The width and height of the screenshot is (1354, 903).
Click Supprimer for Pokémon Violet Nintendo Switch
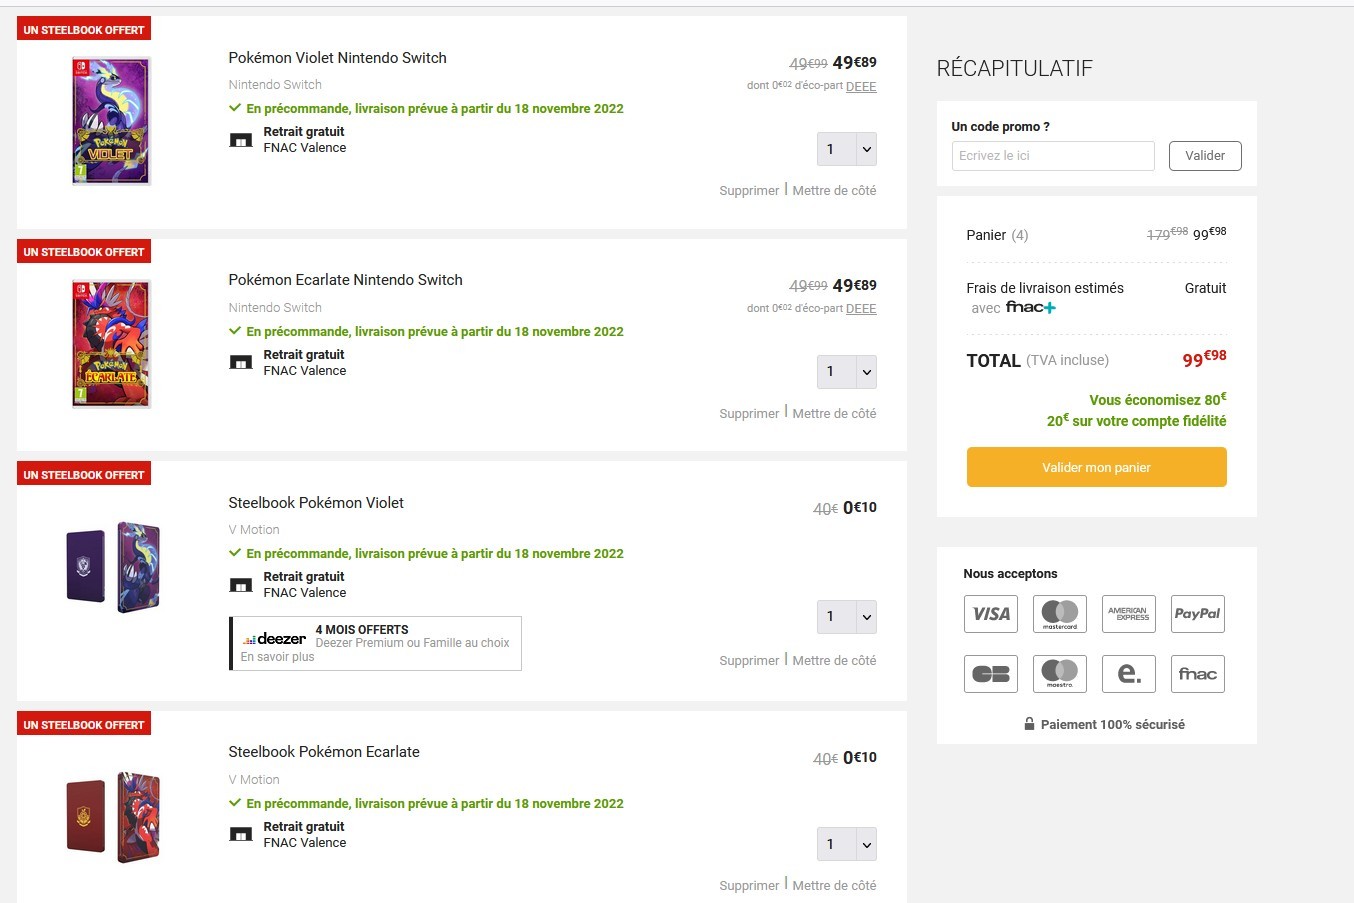pos(749,191)
